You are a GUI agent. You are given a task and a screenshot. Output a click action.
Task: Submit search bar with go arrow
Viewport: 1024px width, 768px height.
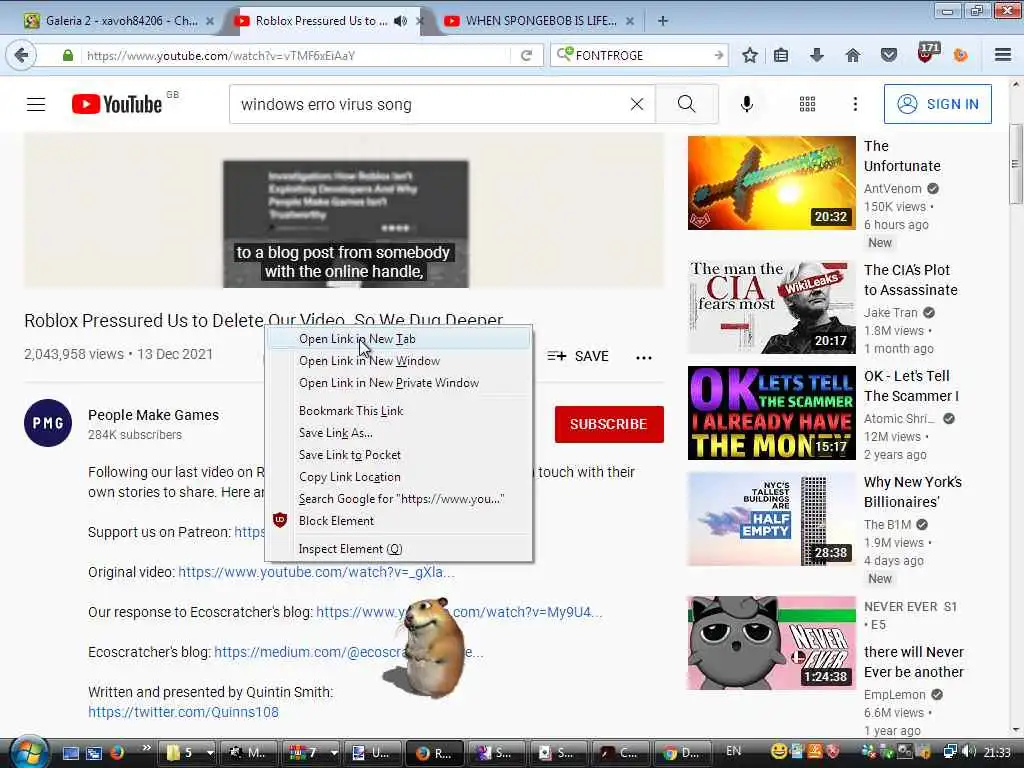pyautogui.click(x=718, y=56)
